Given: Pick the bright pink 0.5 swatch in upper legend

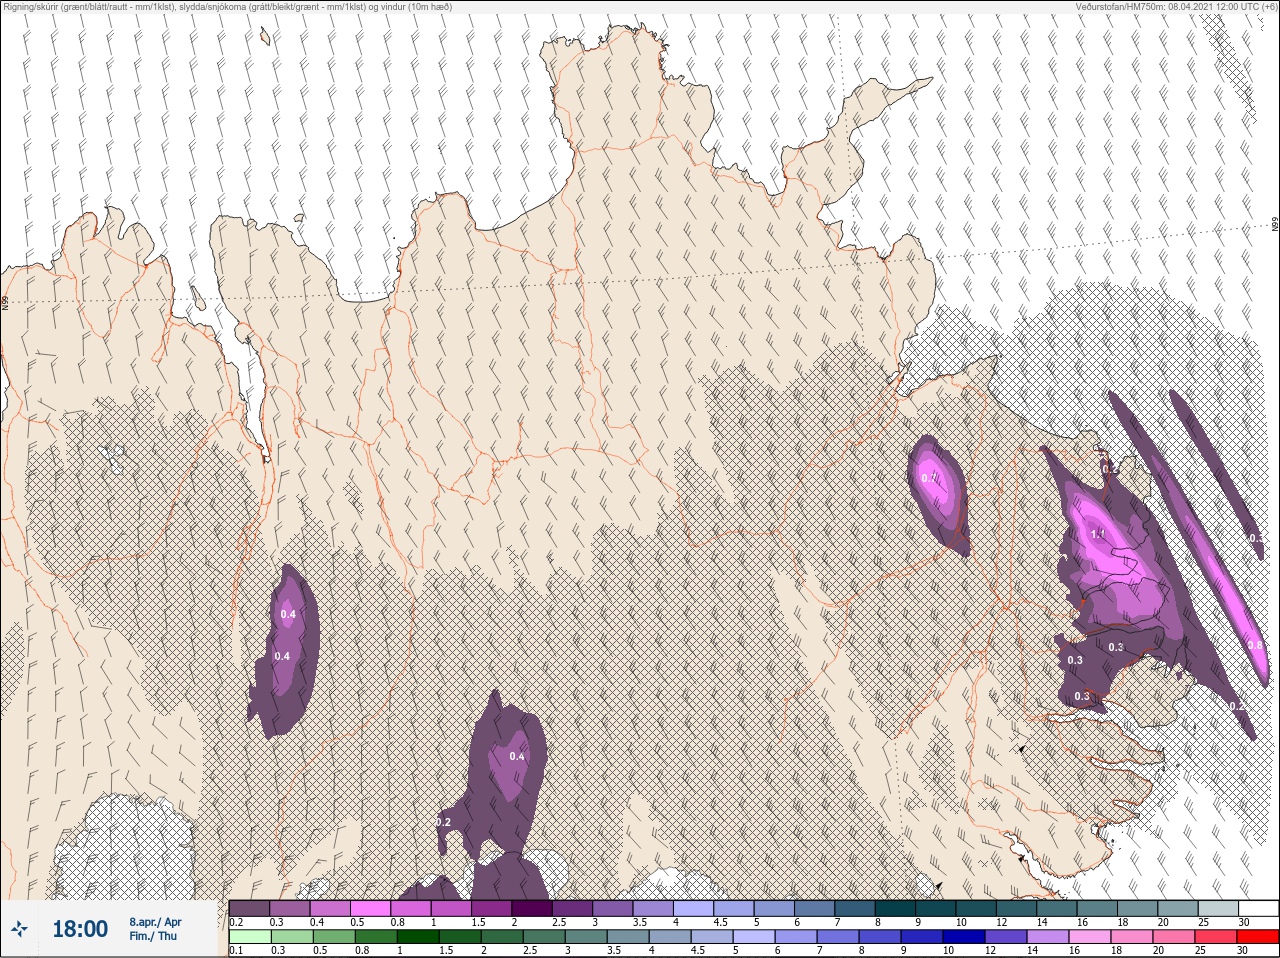Looking at the screenshot, I should click(x=372, y=908).
